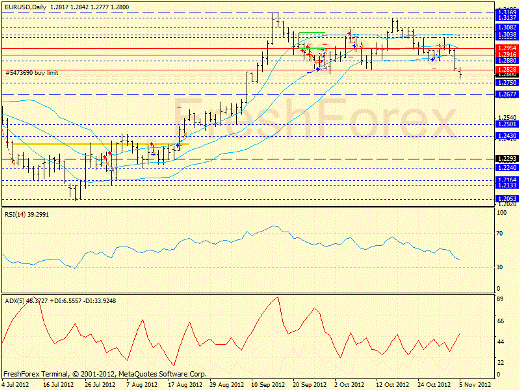
Task: Select the #5473690 buy limit order label
Action: 32,73
